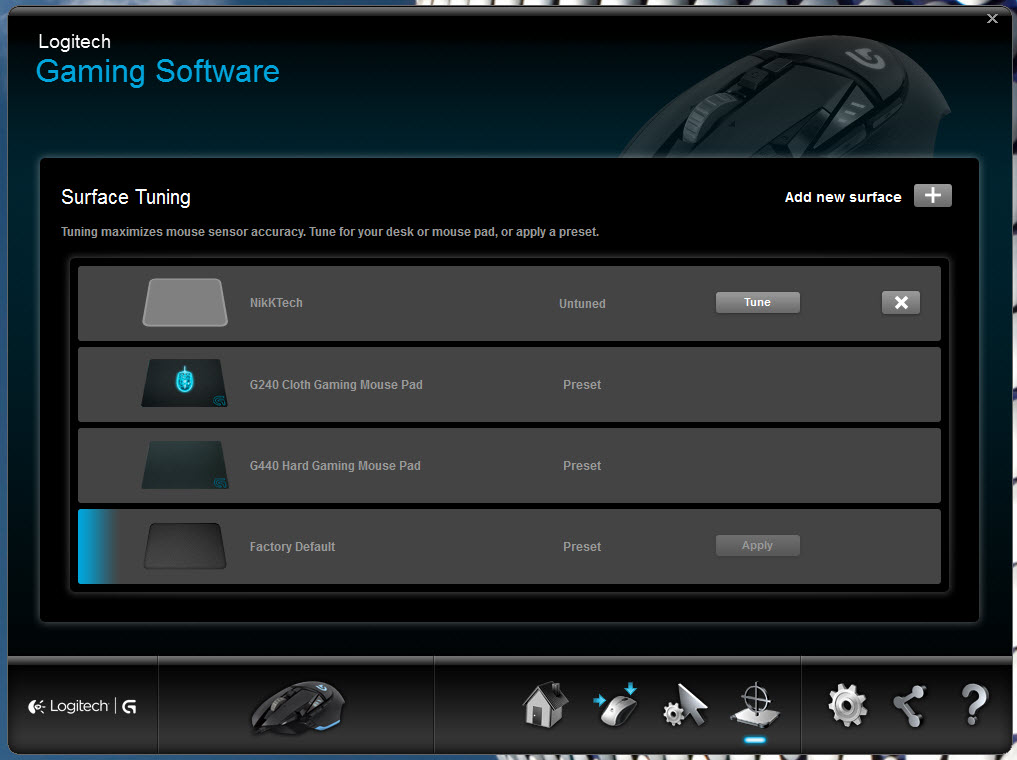Click the Apply button for Factory Default
Viewport: 1017px width, 760px height.
pyautogui.click(x=757, y=545)
